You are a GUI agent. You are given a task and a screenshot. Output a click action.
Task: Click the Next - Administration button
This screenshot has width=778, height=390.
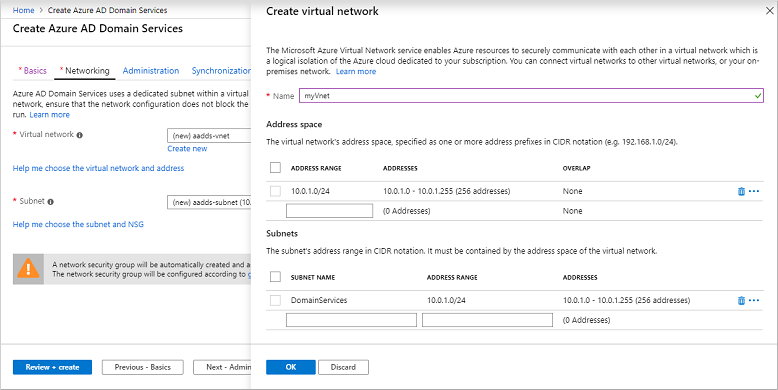pos(222,367)
